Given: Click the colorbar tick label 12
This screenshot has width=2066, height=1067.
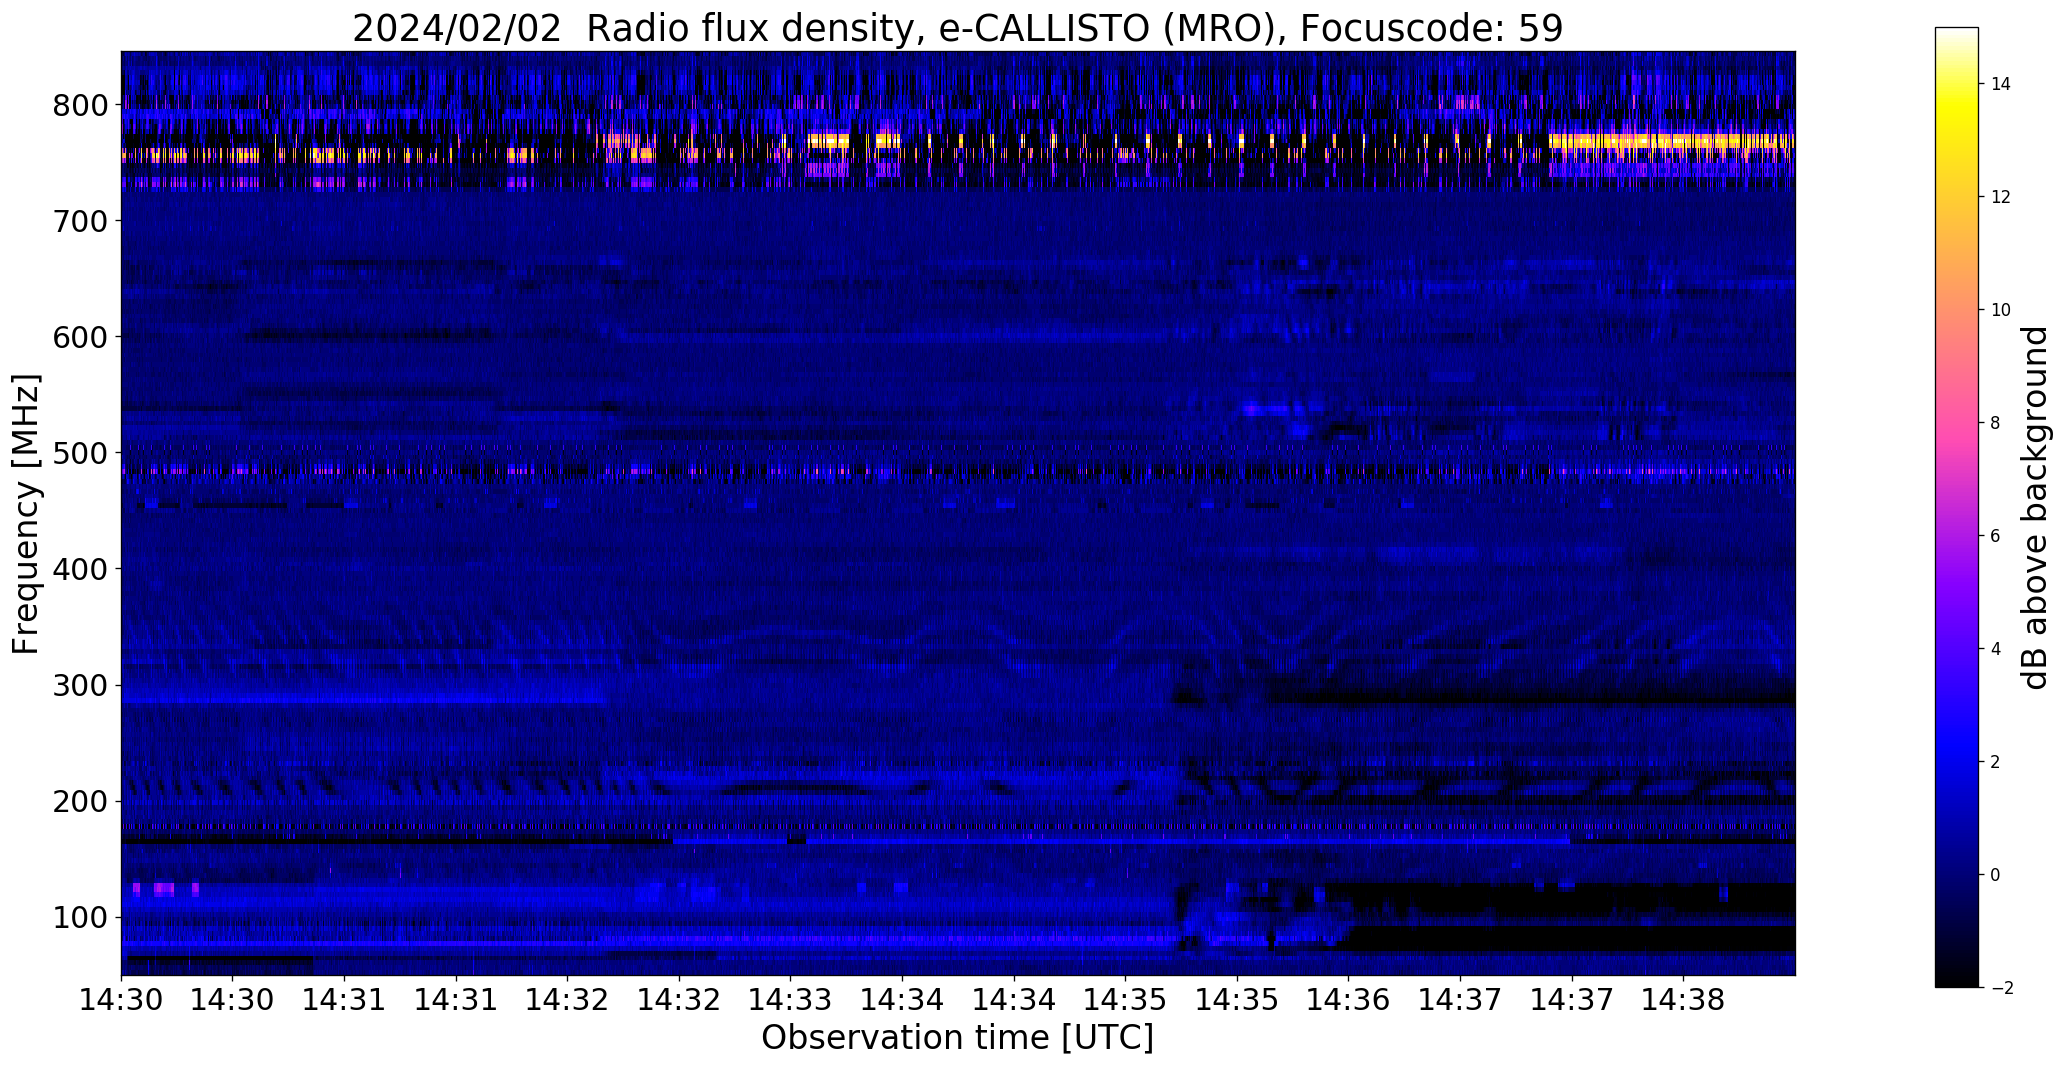Looking at the screenshot, I should (x=2001, y=197).
